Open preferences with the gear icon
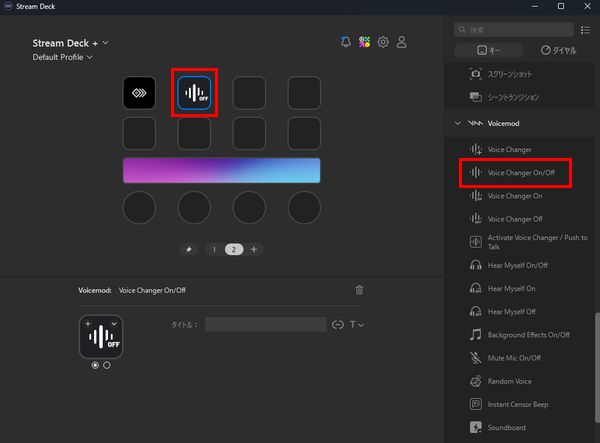 tap(383, 42)
